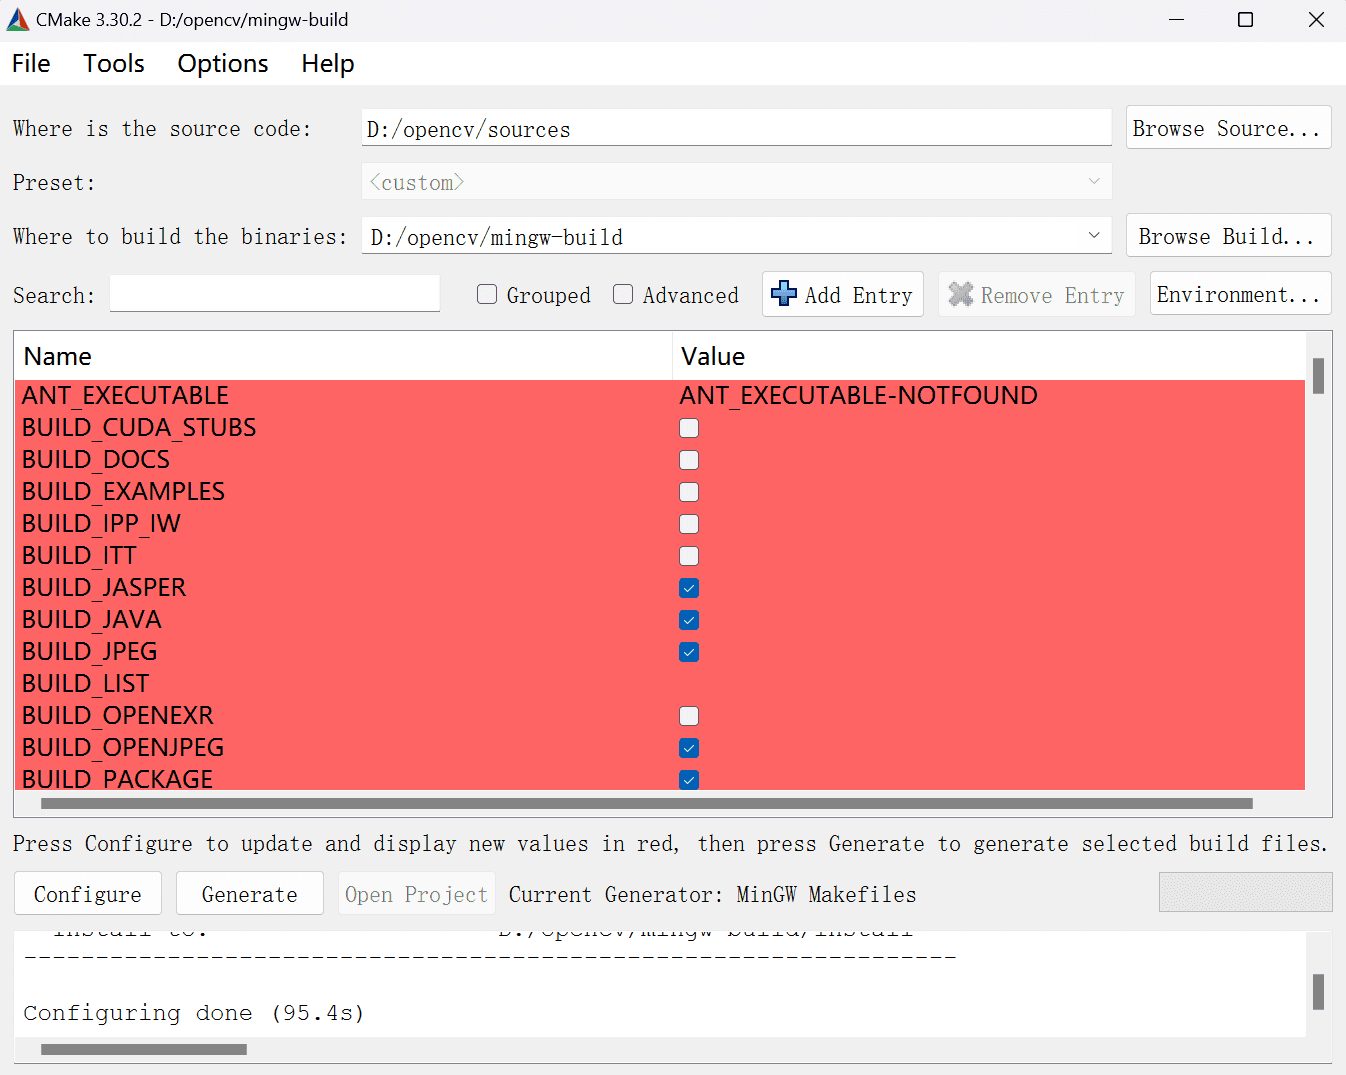Image resolution: width=1346 pixels, height=1075 pixels.
Task: Check the BUILD_DOCS option
Action: (x=689, y=460)
